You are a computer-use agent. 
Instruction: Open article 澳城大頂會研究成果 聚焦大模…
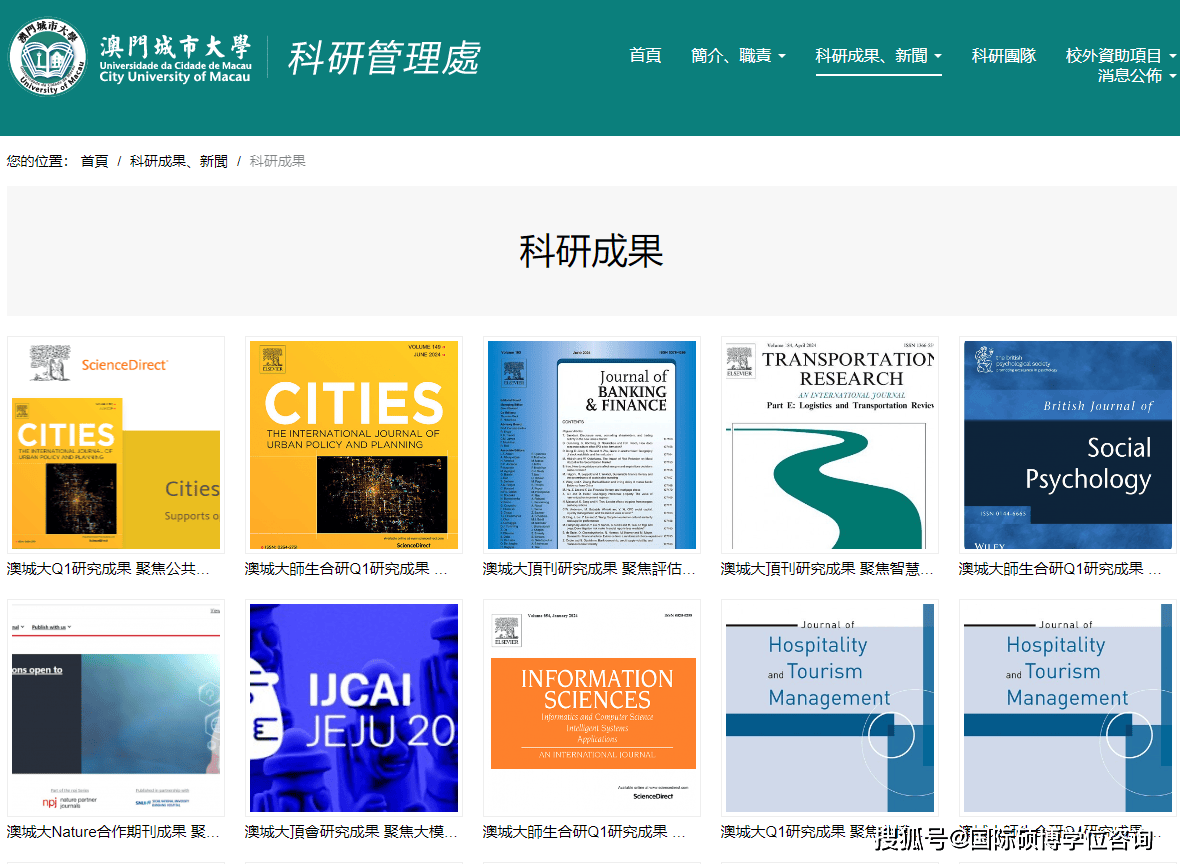coord(351,832)
